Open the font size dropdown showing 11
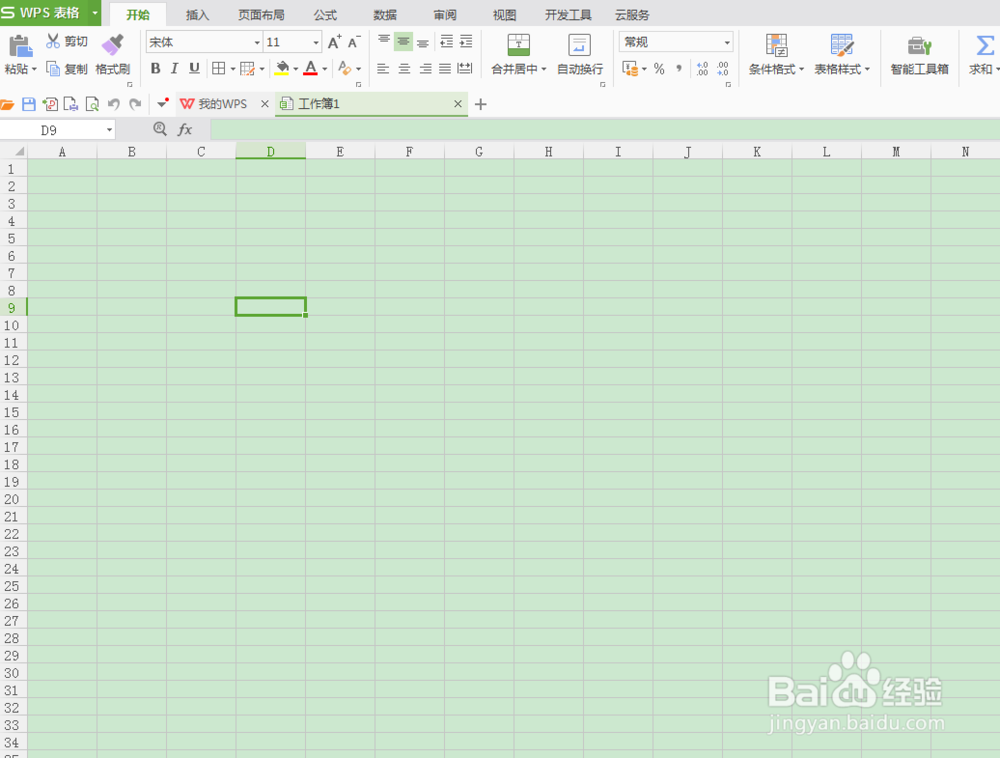The height and width of the screenshot is (758, 1000). tap(316, 43)
